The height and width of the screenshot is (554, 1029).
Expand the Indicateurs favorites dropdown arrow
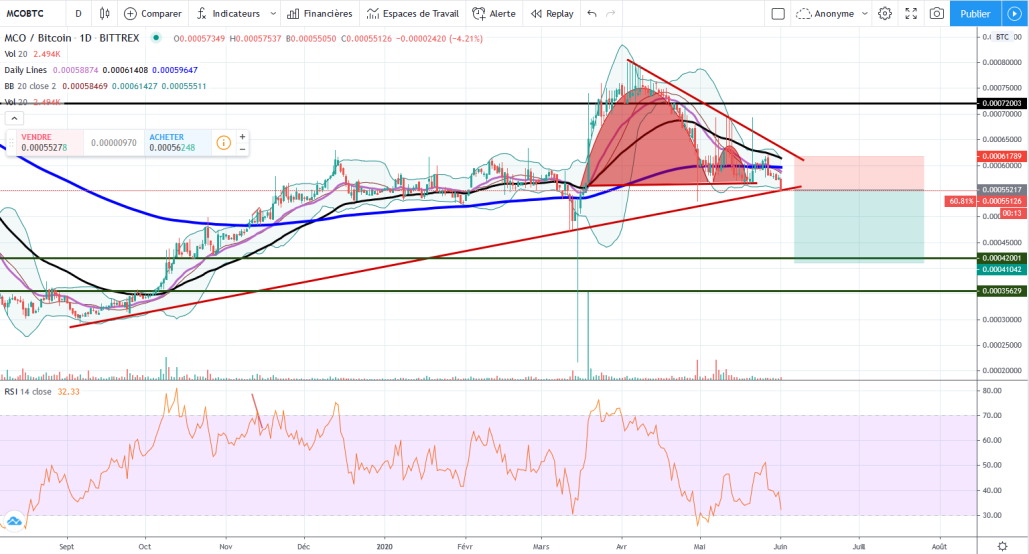coord(274,13)
